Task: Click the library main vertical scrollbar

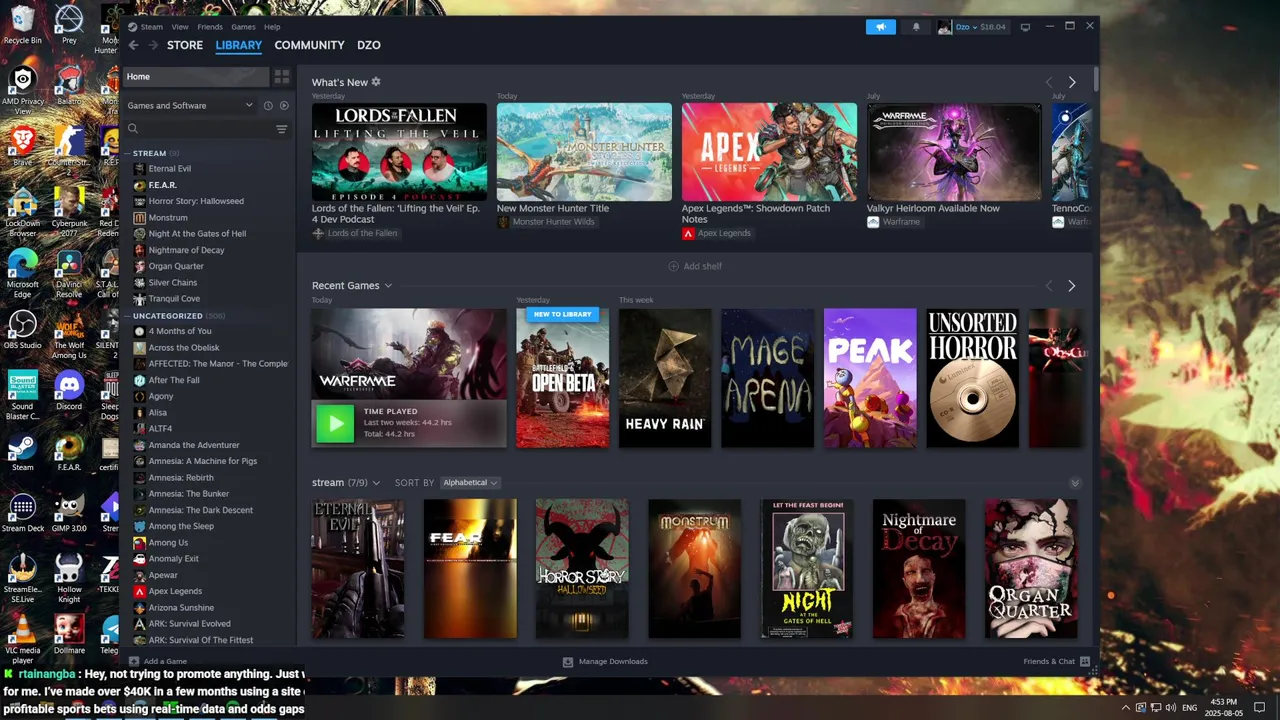Action: point(1096,78)
